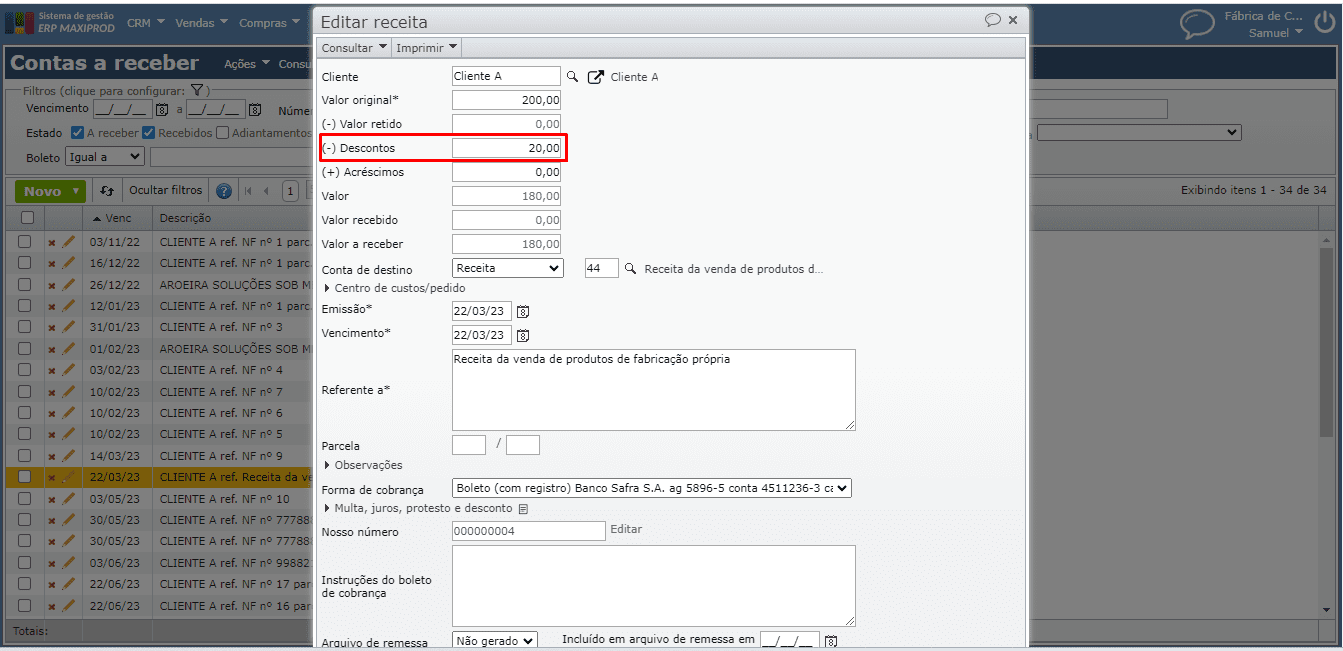The image size is (1343, 651).
Task: Click the Instruções do boleto text area
Action: pos(654,586)
